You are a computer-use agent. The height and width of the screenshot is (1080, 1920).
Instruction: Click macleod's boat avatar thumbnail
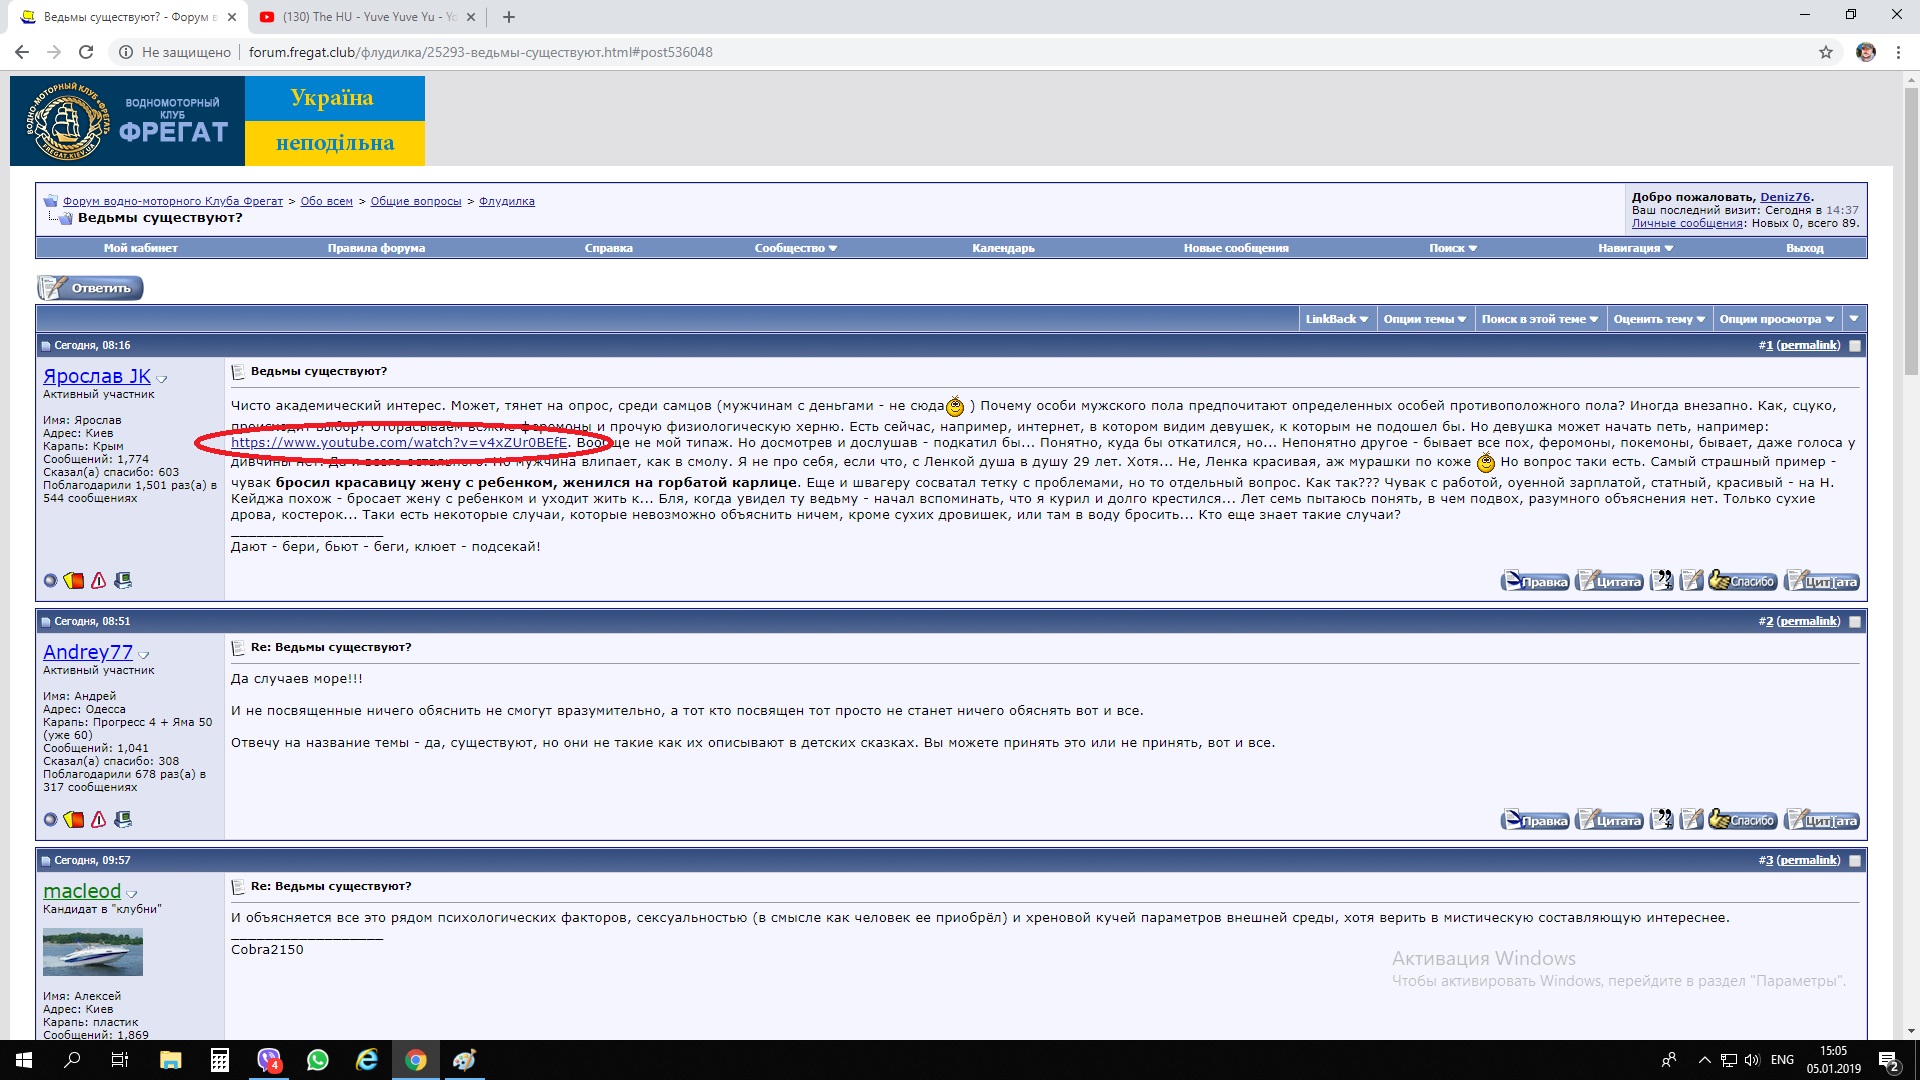[93, 952]
